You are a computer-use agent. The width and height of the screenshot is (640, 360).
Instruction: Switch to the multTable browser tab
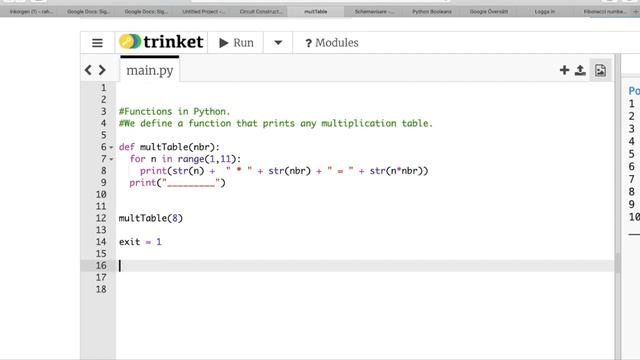pos(316,11)
